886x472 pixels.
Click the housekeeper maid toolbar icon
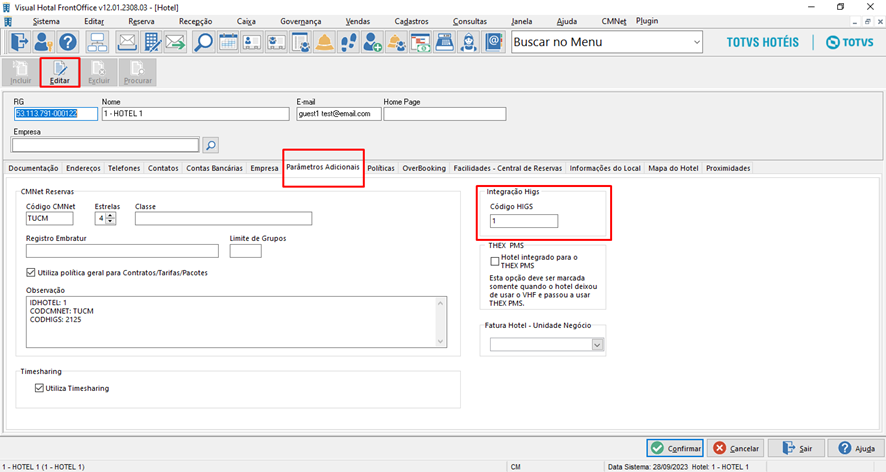point(468,42)
